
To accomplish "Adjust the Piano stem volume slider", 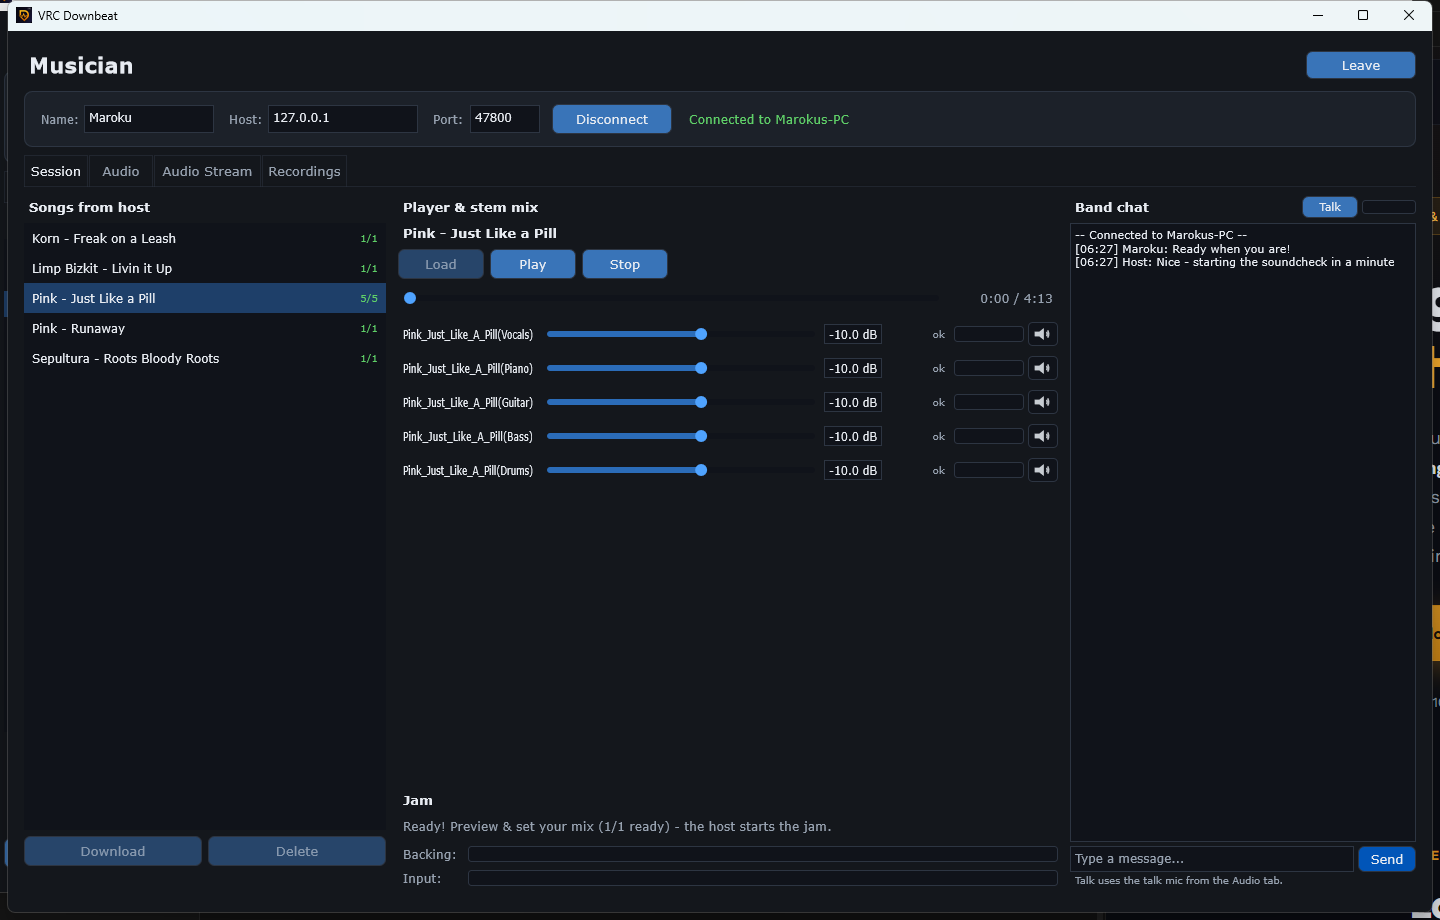I will click(680, 368).
